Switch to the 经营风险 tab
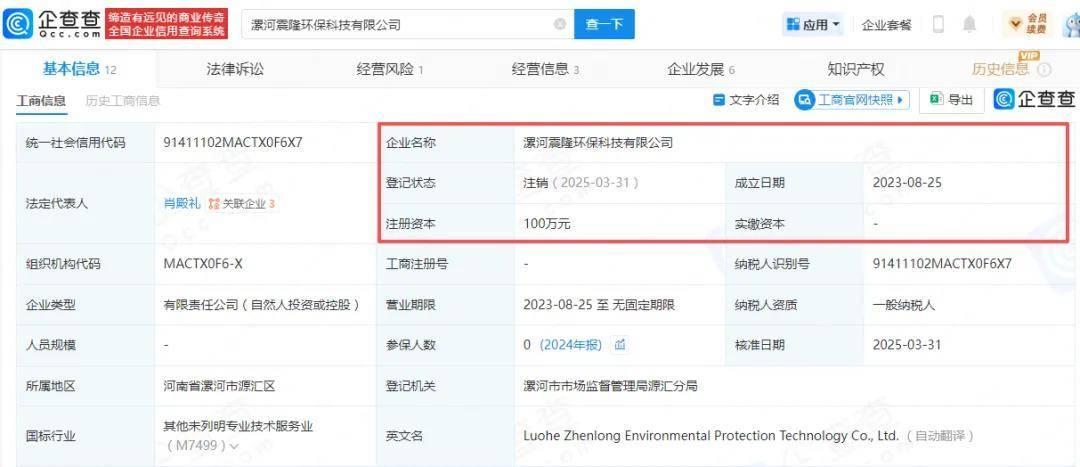This screenshot has width=1080, height=467. point(390,69)
